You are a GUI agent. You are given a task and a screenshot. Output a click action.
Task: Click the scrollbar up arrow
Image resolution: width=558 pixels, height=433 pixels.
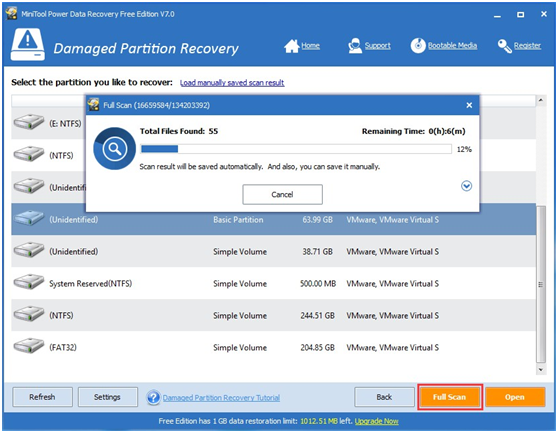tap(541, 100)
